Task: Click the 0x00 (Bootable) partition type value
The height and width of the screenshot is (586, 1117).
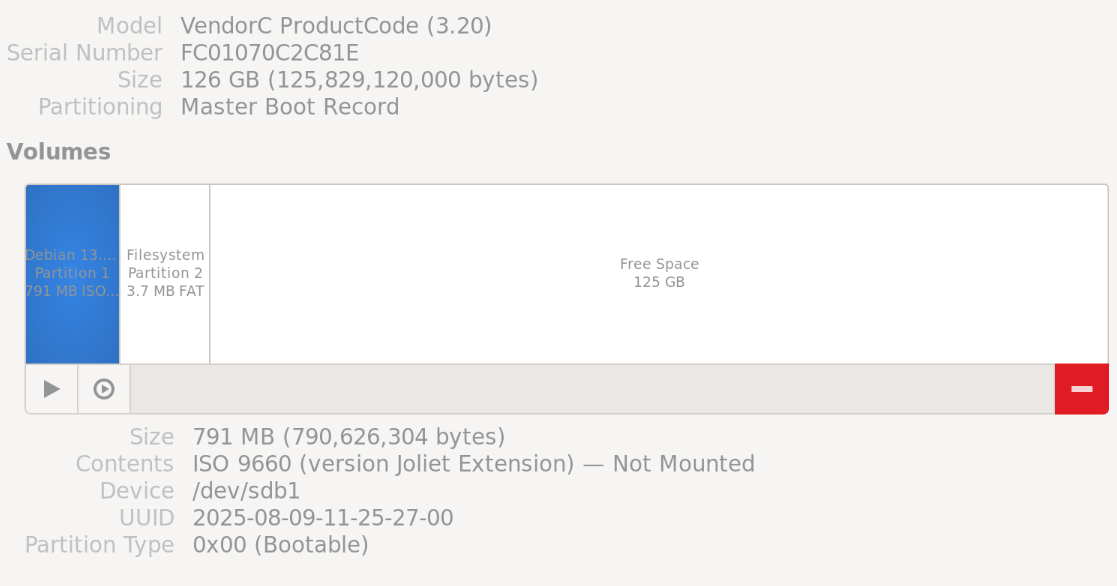Action: tap(280, 545)
